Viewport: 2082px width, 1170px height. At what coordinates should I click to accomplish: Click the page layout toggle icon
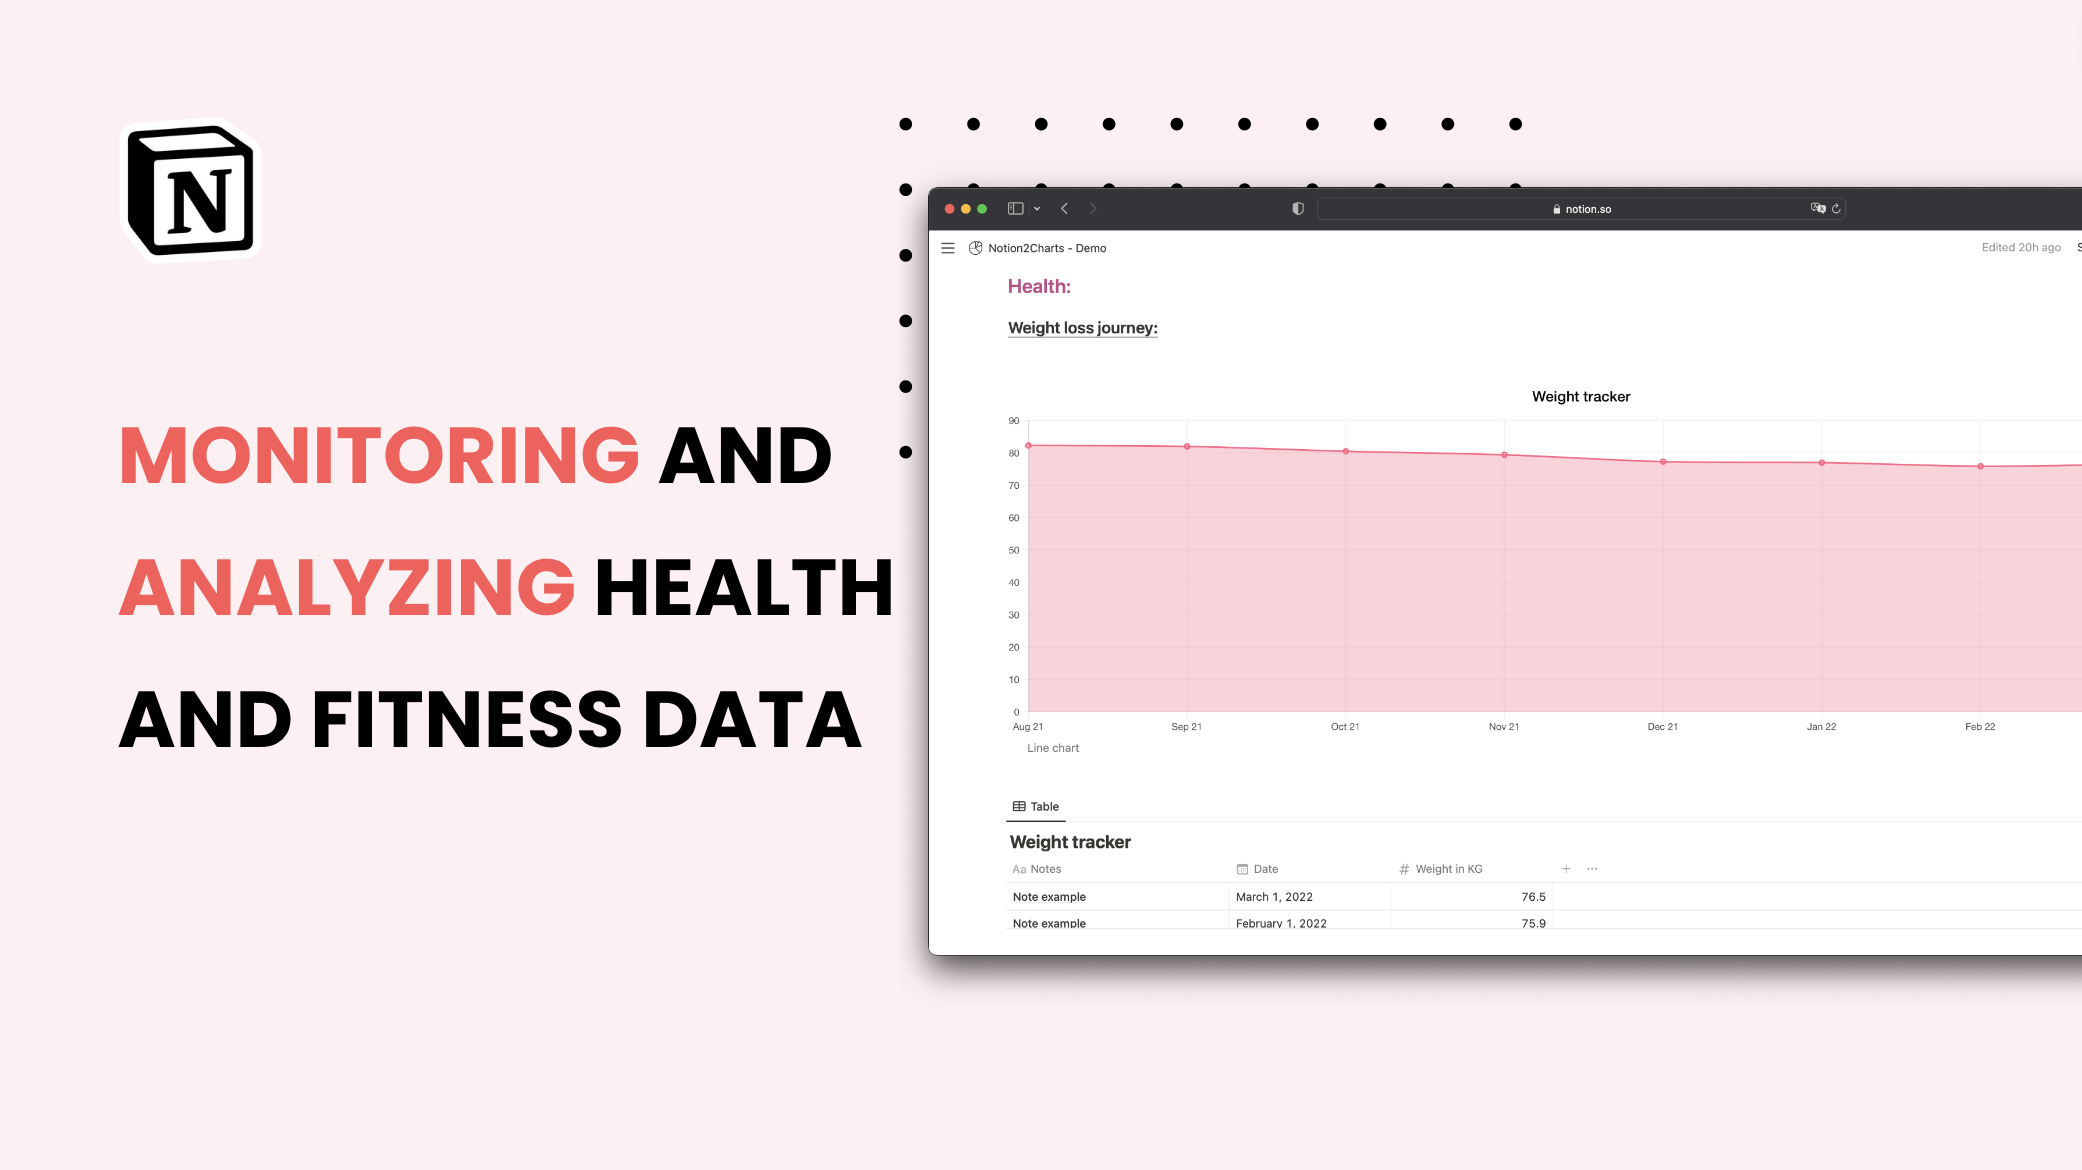(x=1015, y=209)
